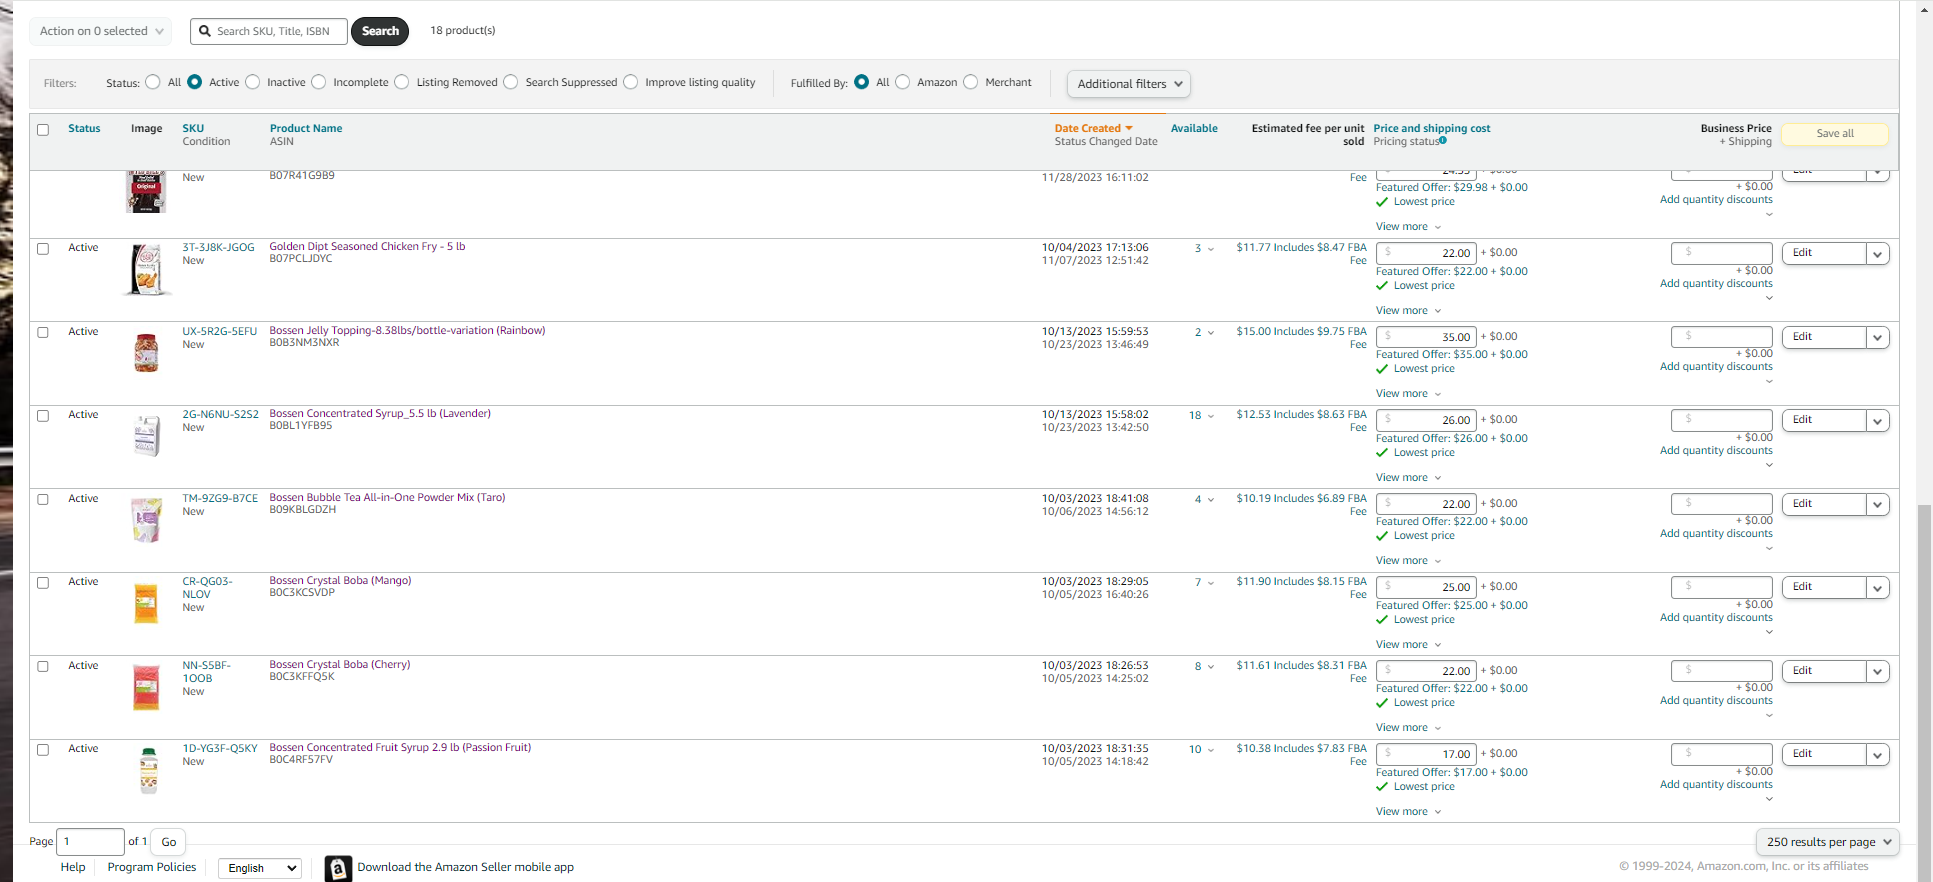This screenshot has width=1933, height=882.
Task: Select the Inactive status filter
Action: [253, 82]
